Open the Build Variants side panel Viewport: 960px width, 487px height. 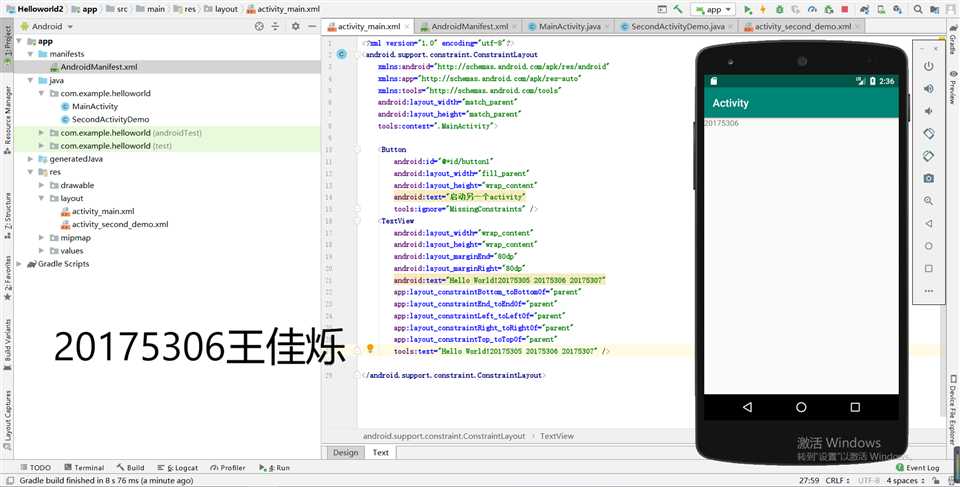click(7, 345)
